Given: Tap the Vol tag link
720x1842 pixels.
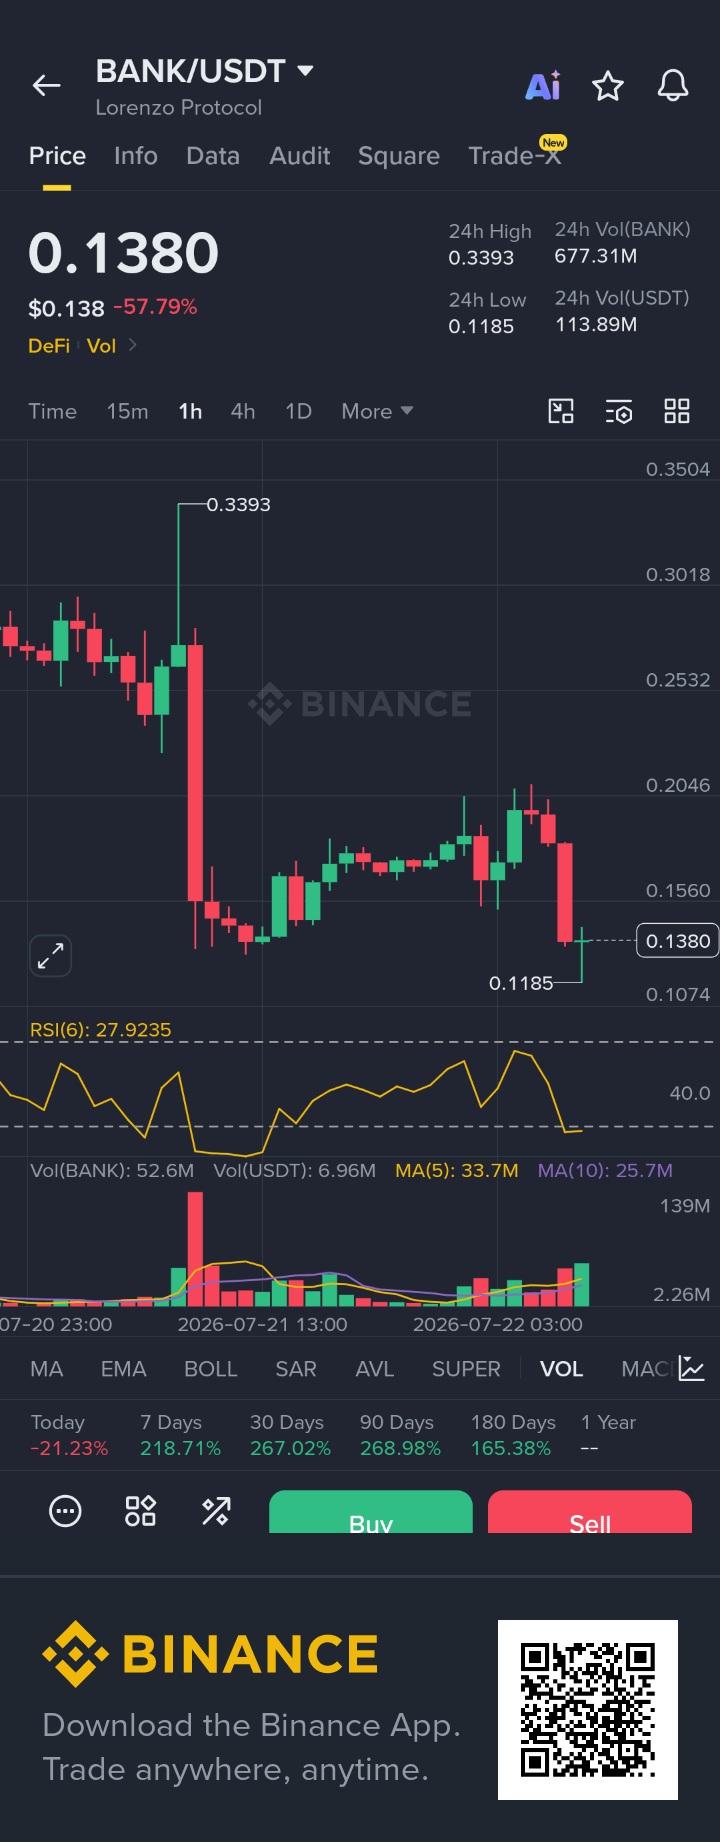Looking at the screenshot, I should click(x=101, y=346).
